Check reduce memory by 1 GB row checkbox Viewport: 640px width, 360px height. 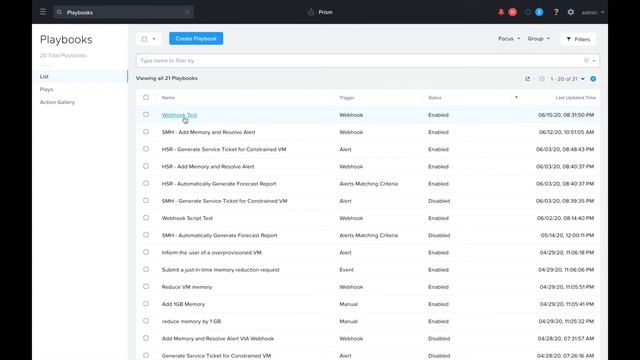[146, 321]
